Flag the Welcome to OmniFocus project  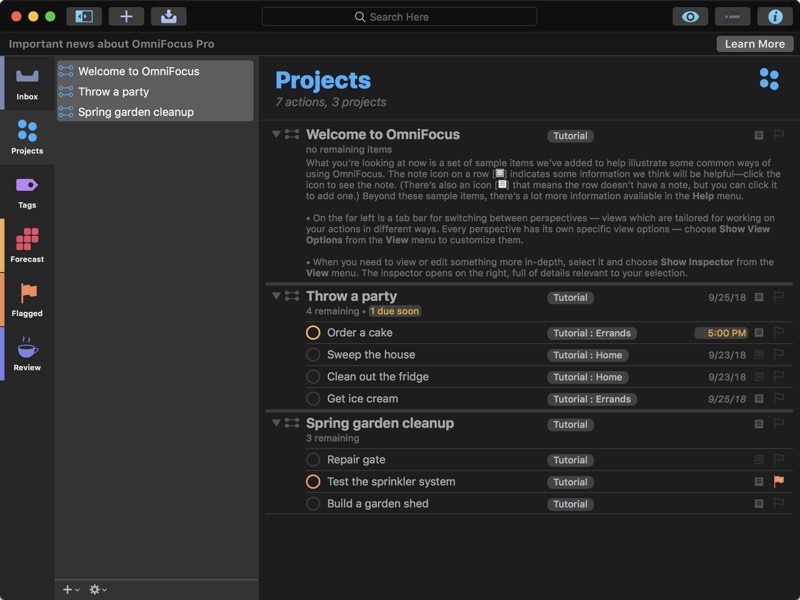coord(779,135)
